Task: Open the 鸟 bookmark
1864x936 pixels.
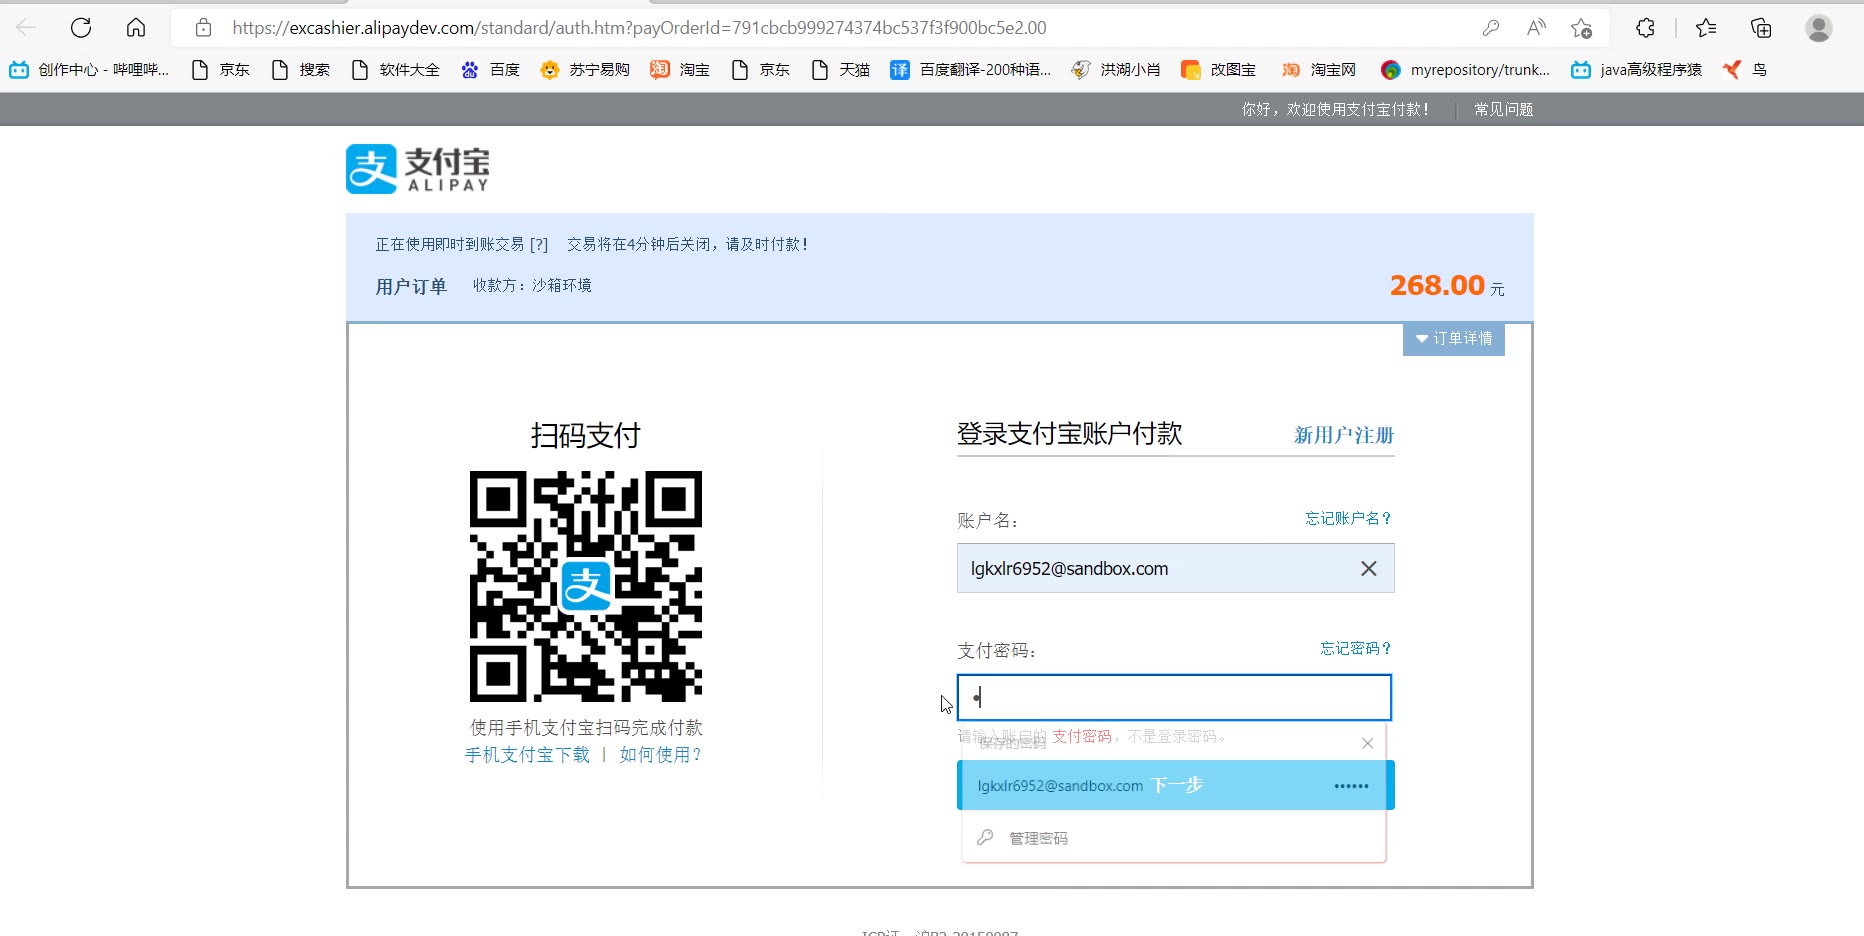Action: (1745, 69)
